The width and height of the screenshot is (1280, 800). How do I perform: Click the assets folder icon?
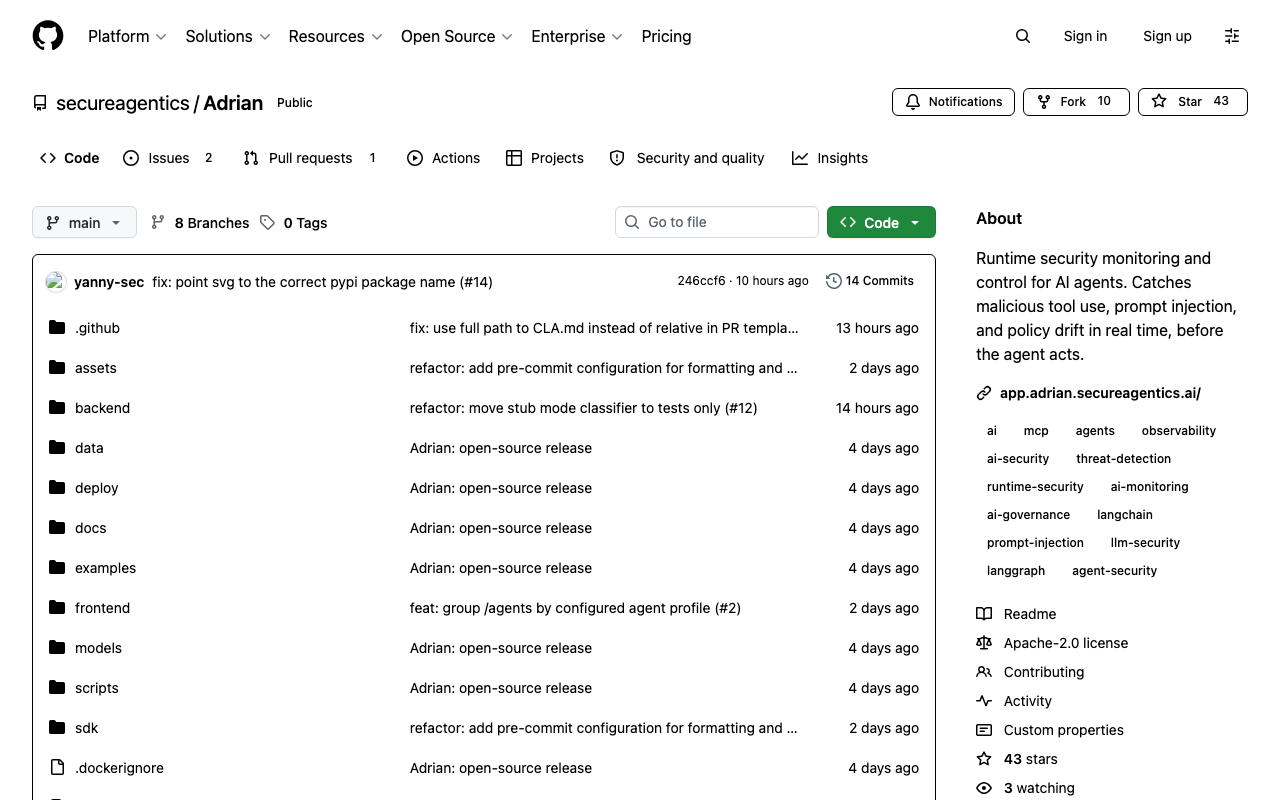(x=57, y=368)
